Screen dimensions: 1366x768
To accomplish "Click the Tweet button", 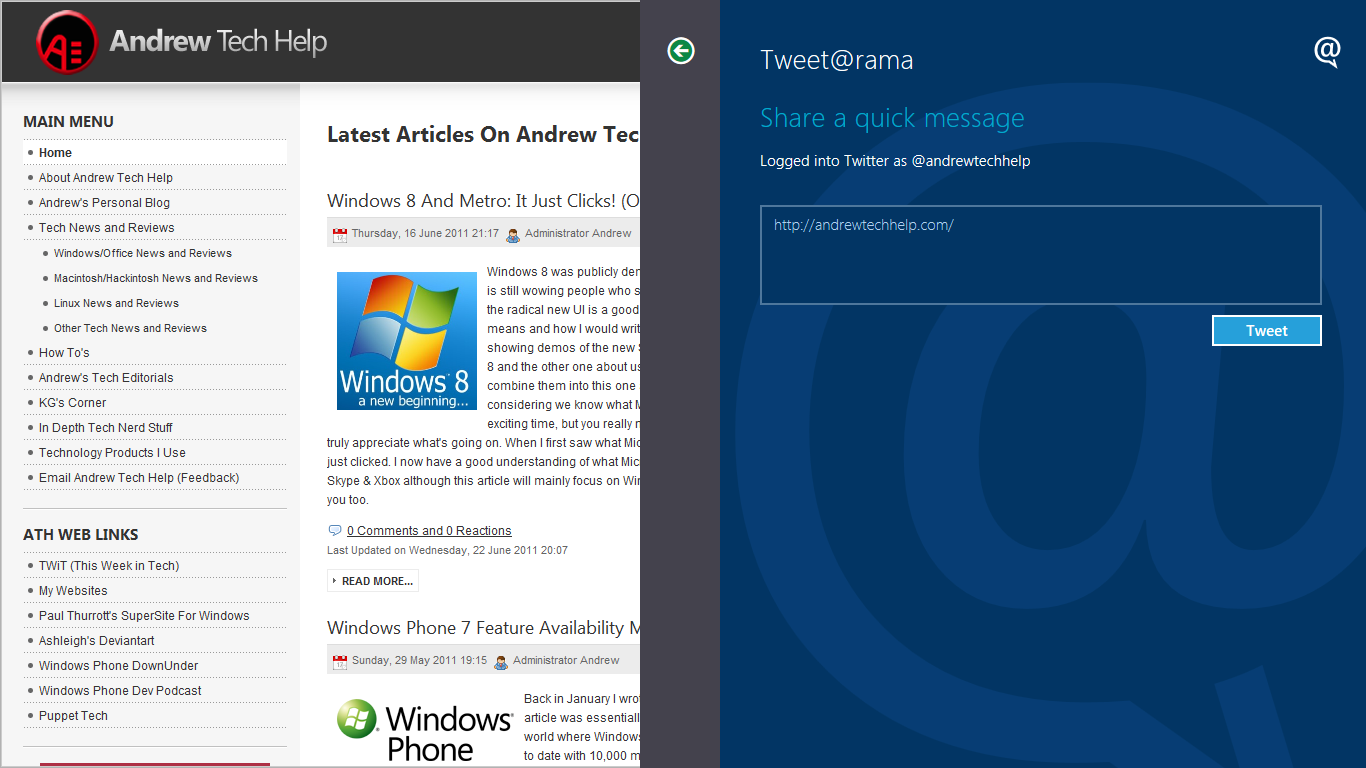I will [x=1267, y=331].
